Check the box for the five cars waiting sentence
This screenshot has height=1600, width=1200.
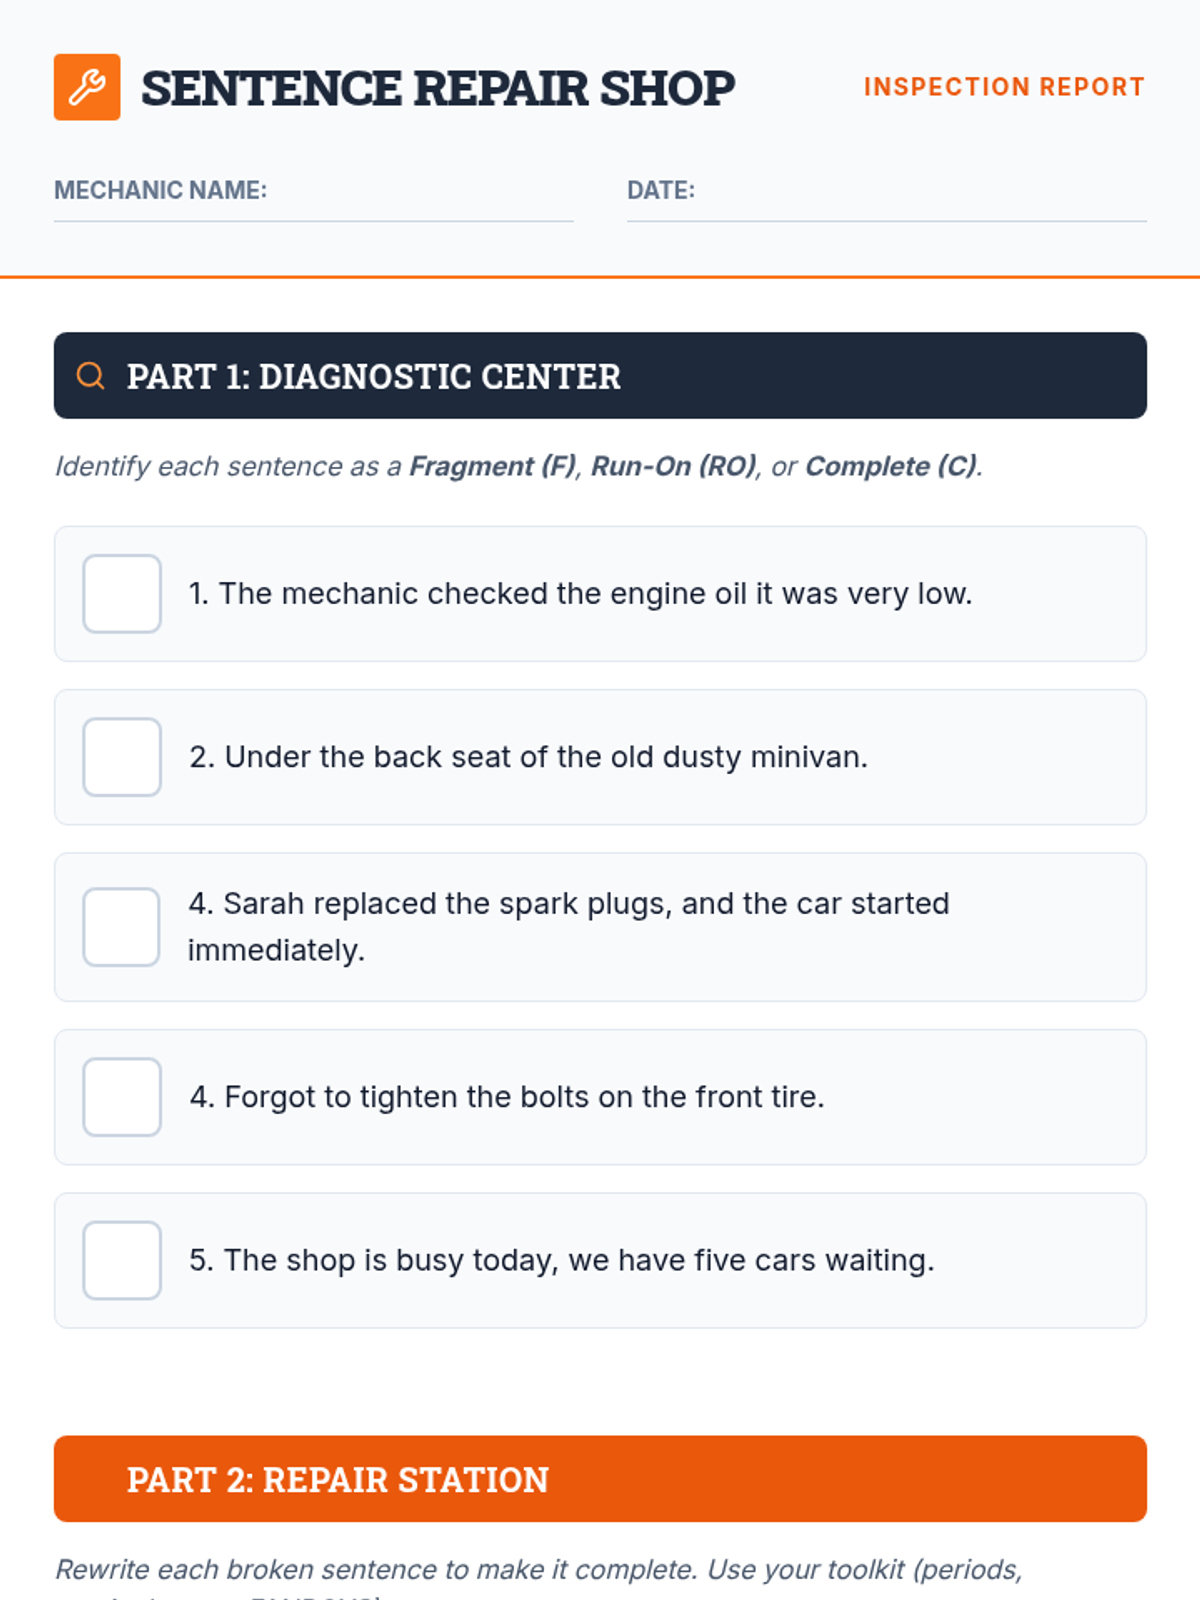point(122,1260)
